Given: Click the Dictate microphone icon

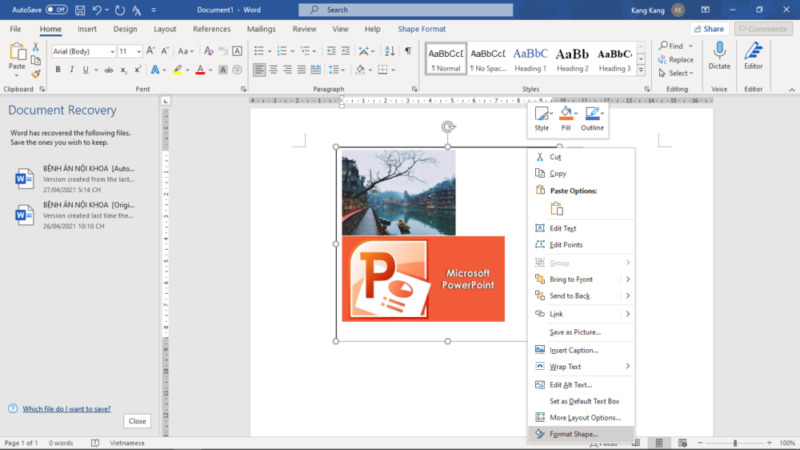Looking at the screenshot, I should tap(719, 50).
